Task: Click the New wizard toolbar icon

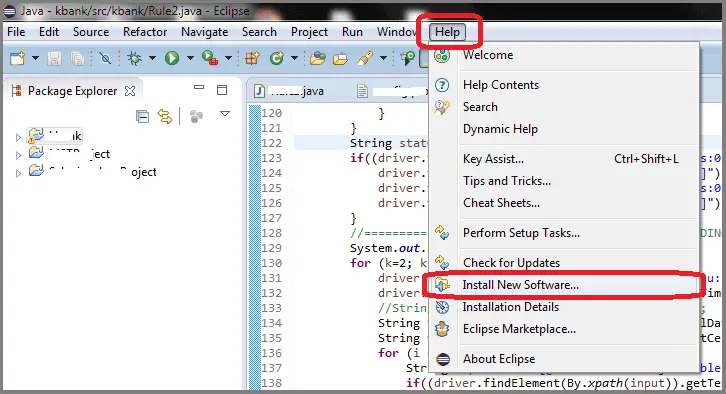Action: tap(18, 58)
